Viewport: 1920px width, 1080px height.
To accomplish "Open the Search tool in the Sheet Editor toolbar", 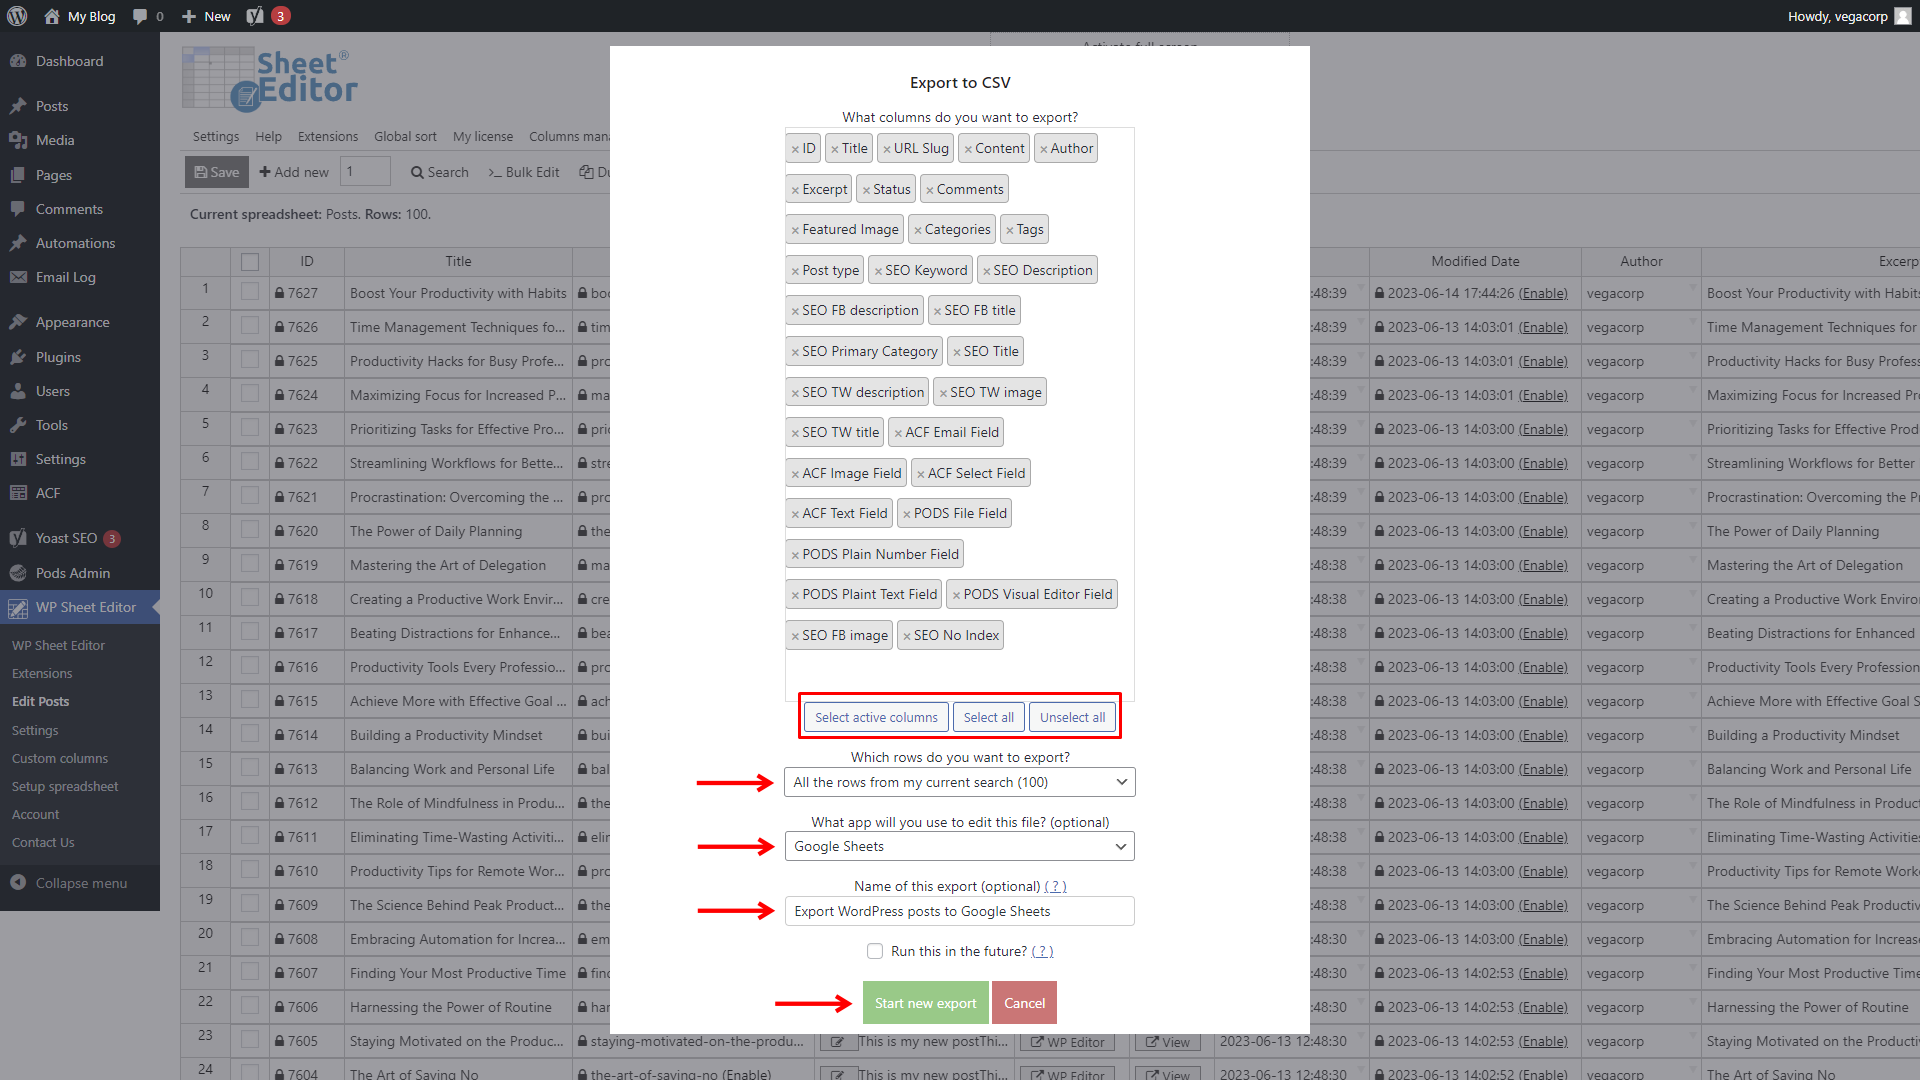I will pos(439,172).
